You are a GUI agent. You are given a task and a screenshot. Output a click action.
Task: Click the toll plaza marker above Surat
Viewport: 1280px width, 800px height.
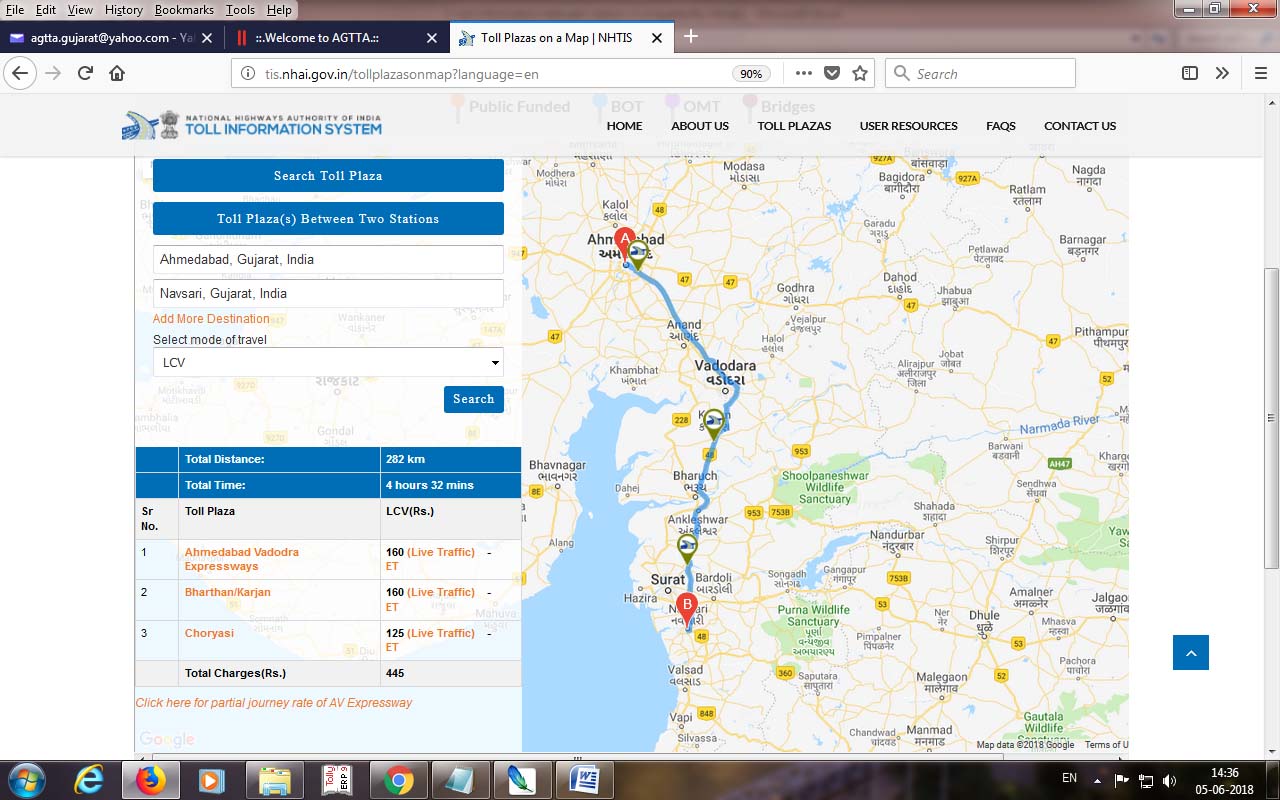687,547
